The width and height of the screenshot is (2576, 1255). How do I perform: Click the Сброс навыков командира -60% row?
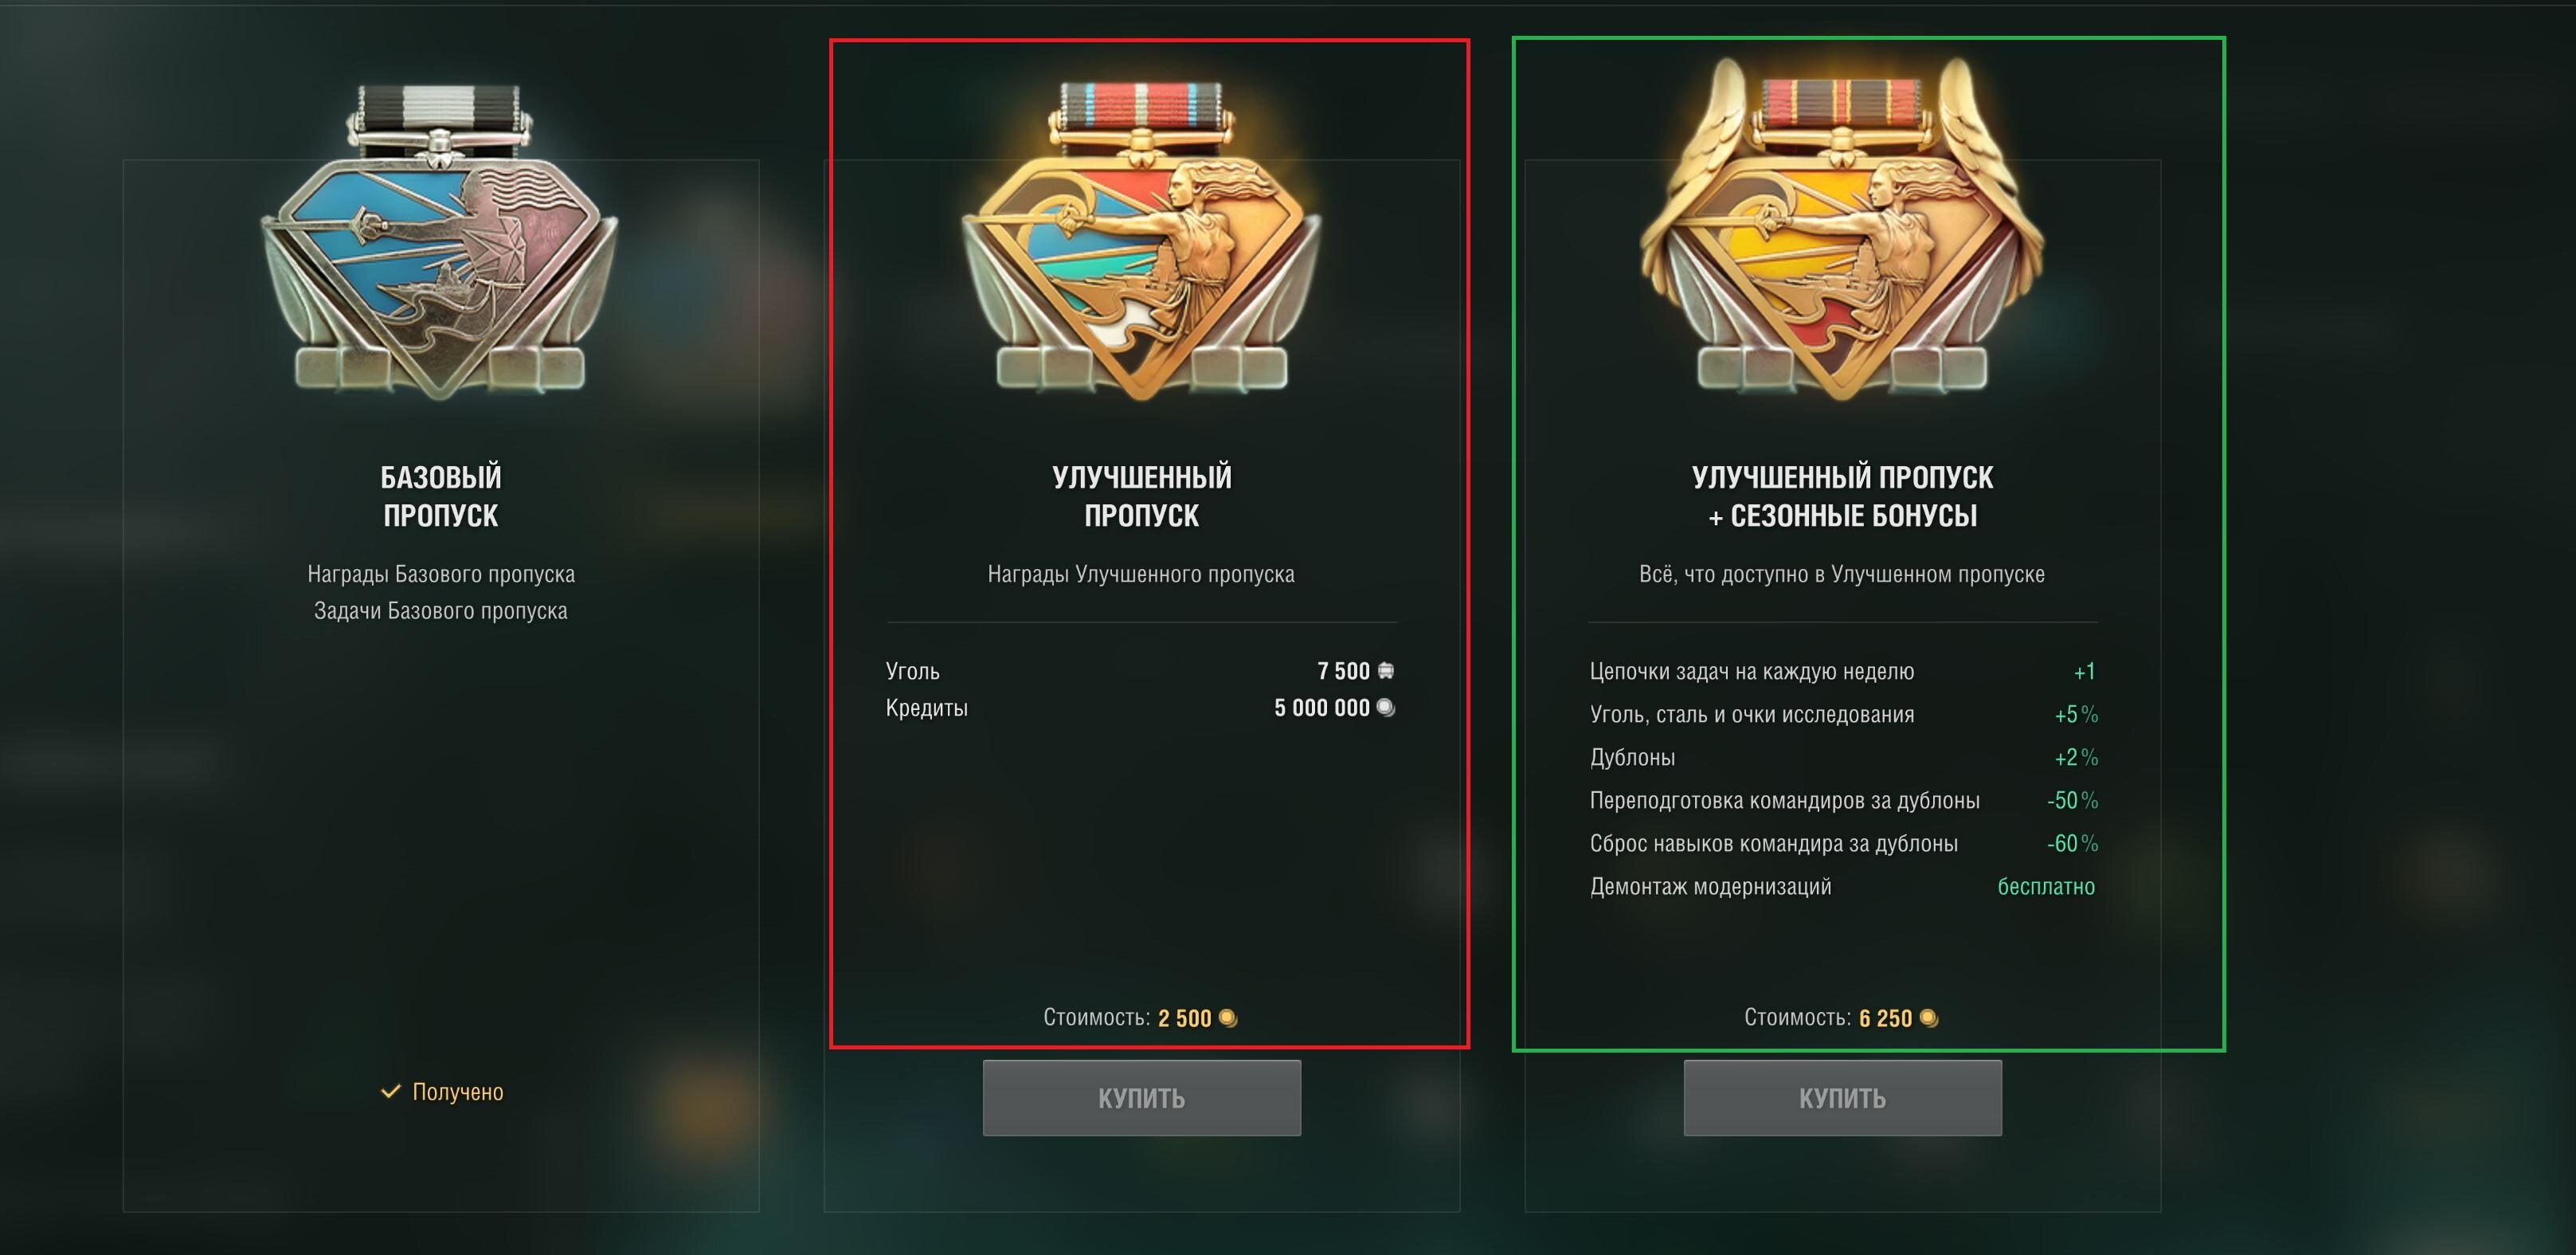point(1843,843)
